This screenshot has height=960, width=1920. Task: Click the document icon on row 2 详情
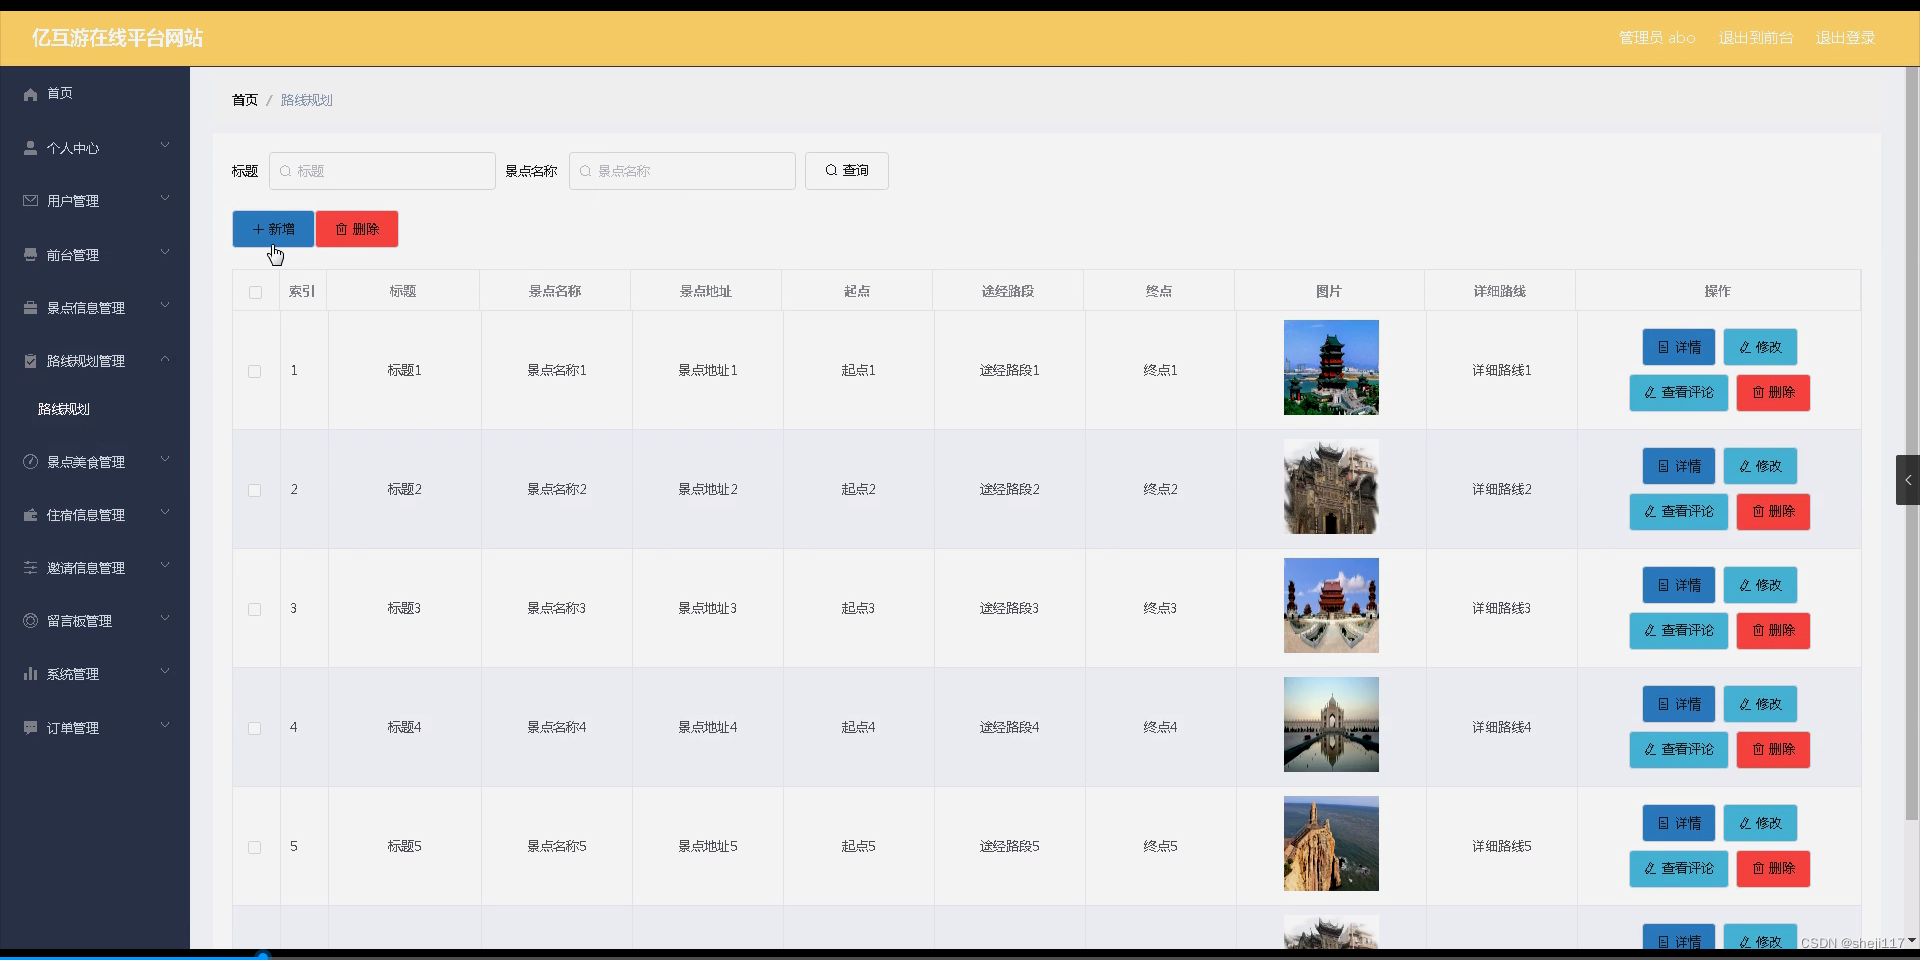tap(1664, 467)
